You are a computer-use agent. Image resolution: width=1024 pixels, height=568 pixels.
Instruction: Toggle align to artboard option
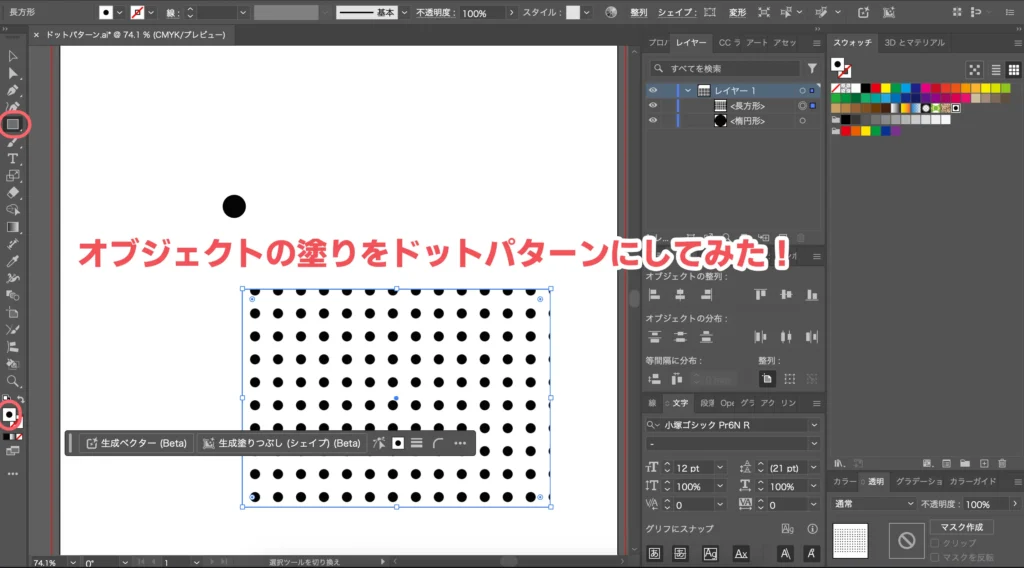[767, 379]
